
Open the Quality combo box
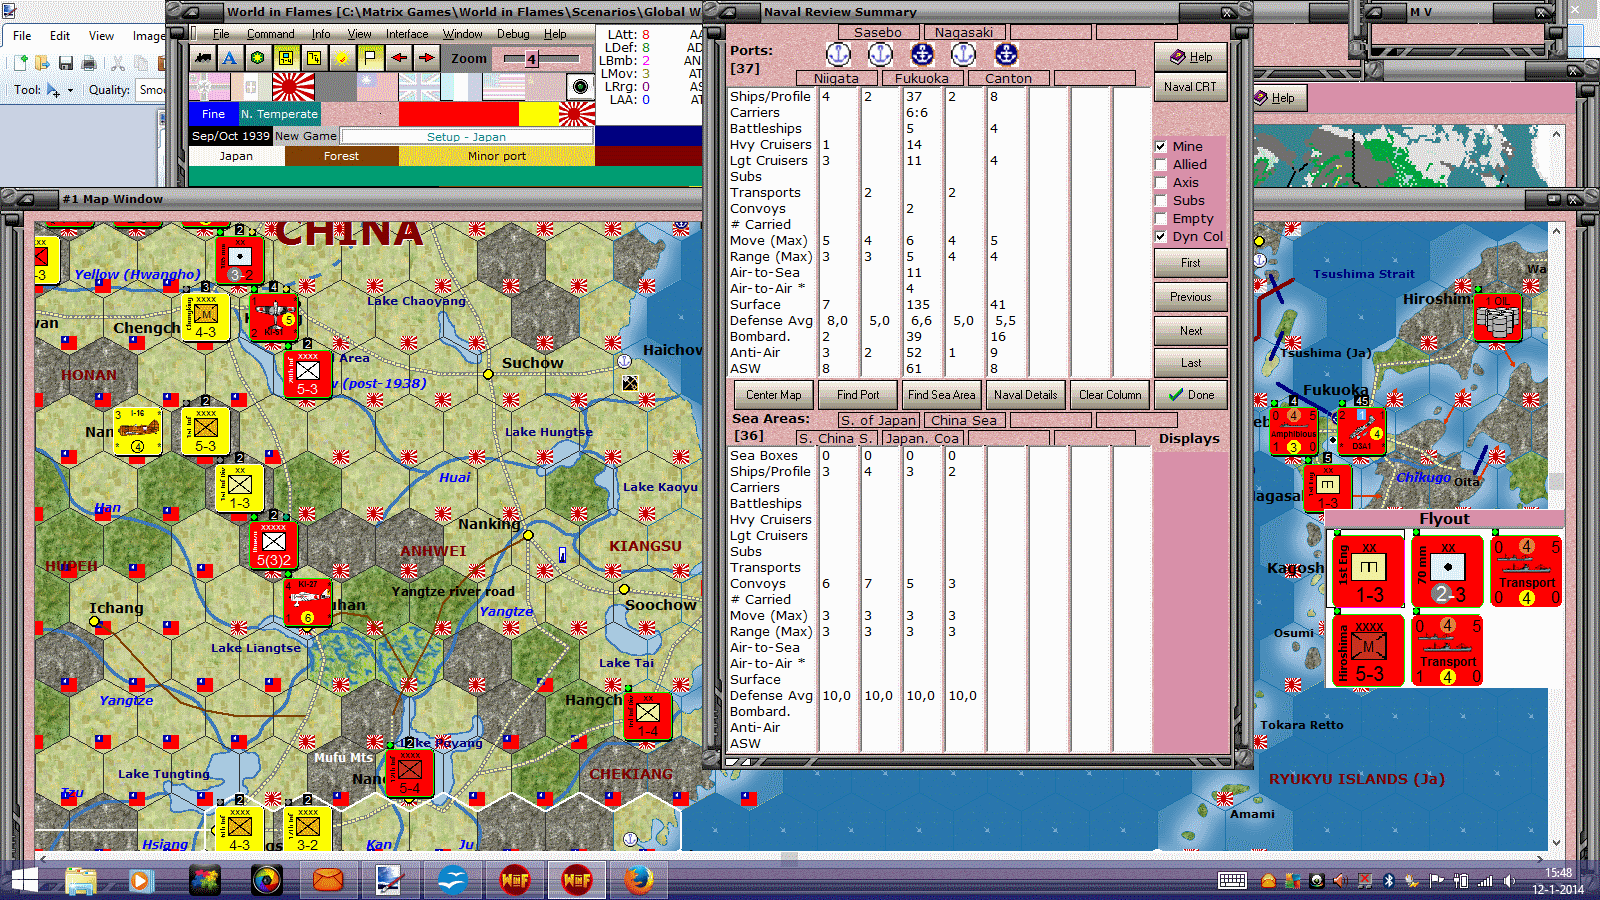(151, 90)
